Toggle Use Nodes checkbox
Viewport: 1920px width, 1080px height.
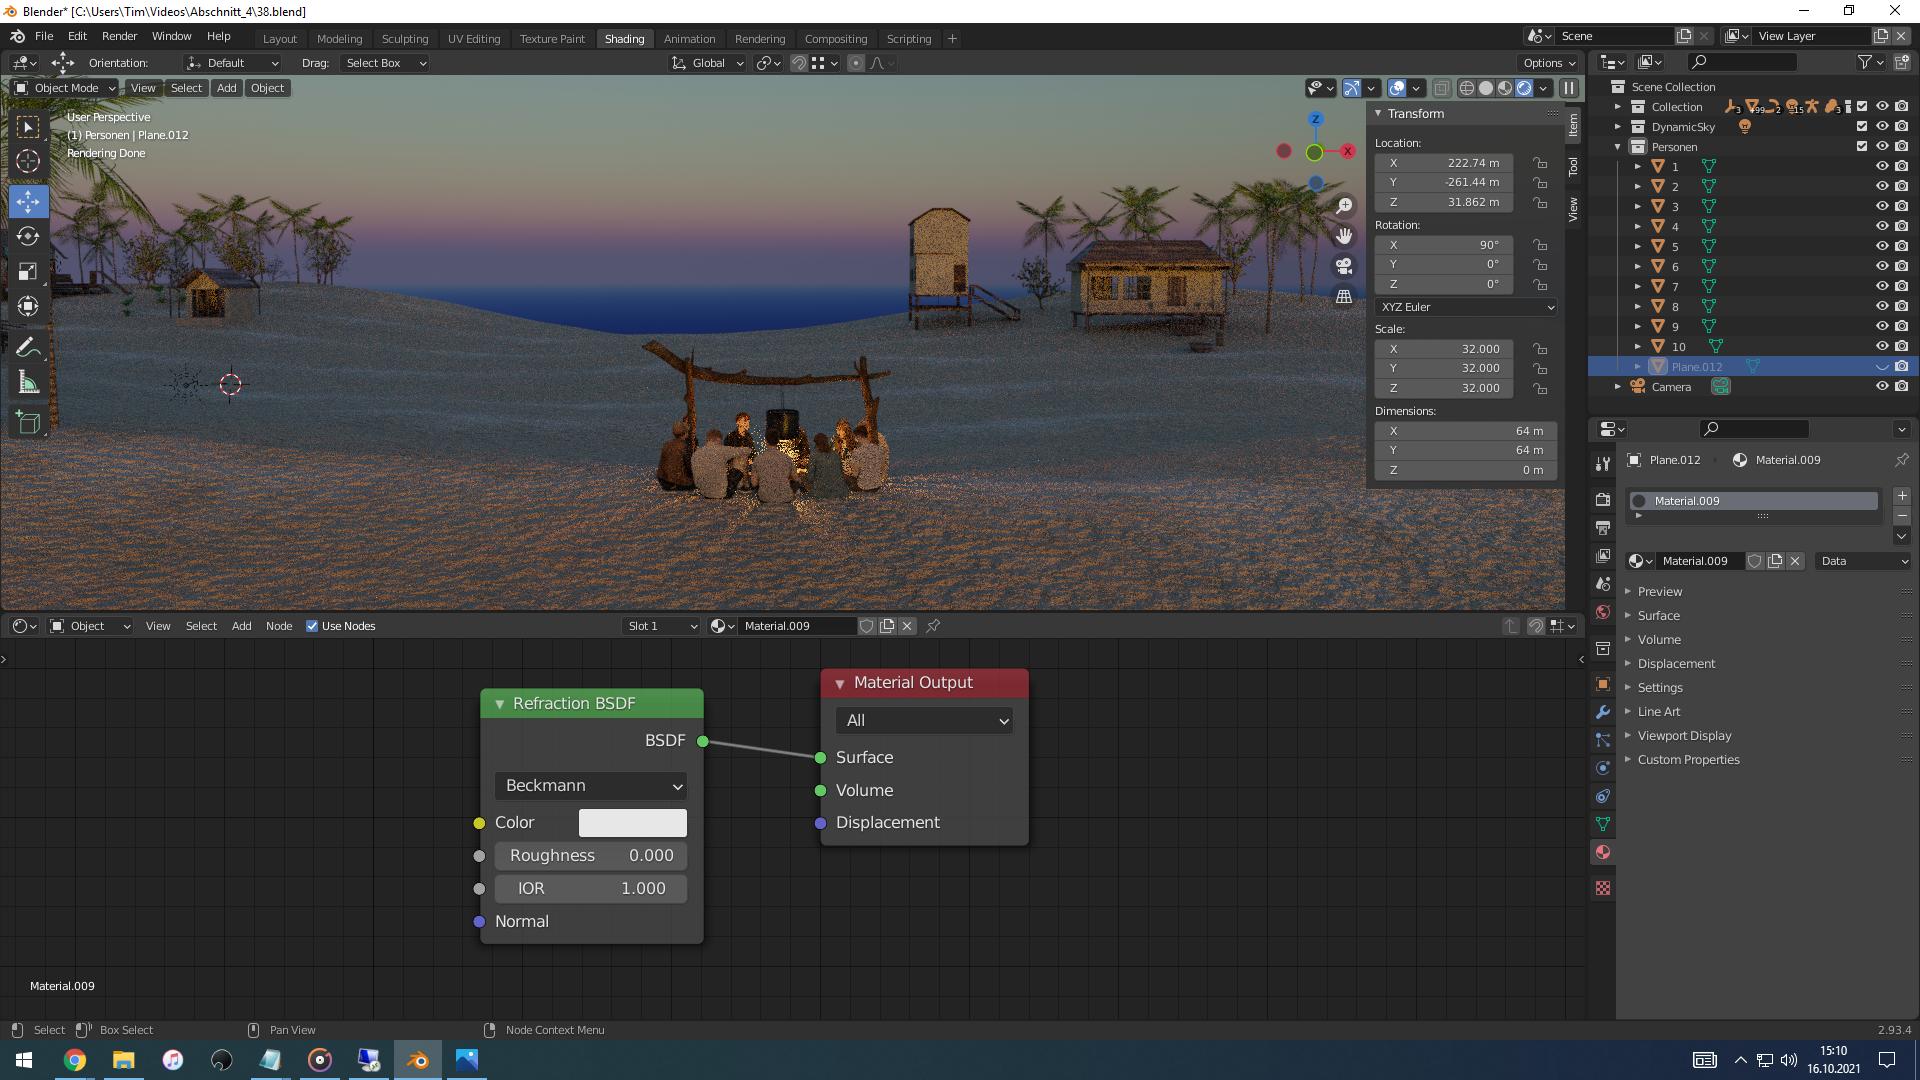coord(312,626)
